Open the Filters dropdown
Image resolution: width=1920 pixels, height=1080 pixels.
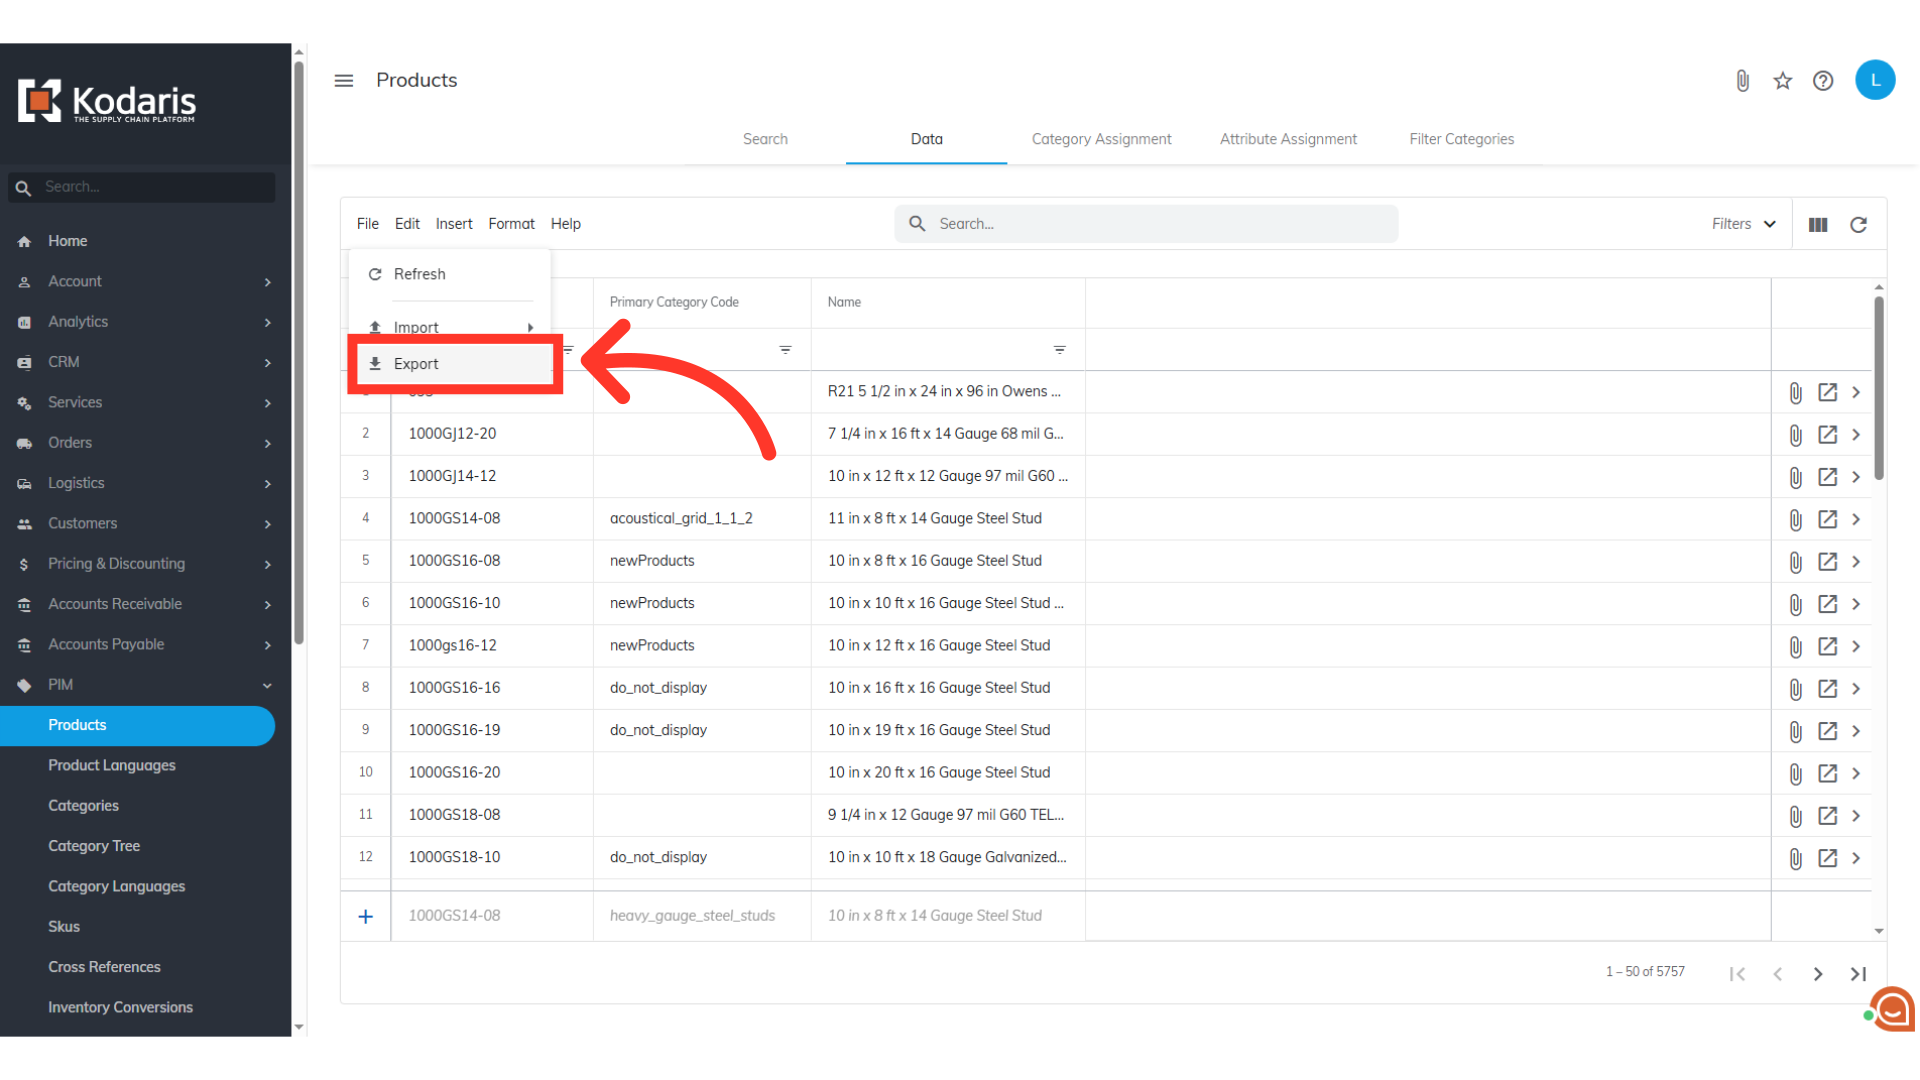[x=1743, y=224]
